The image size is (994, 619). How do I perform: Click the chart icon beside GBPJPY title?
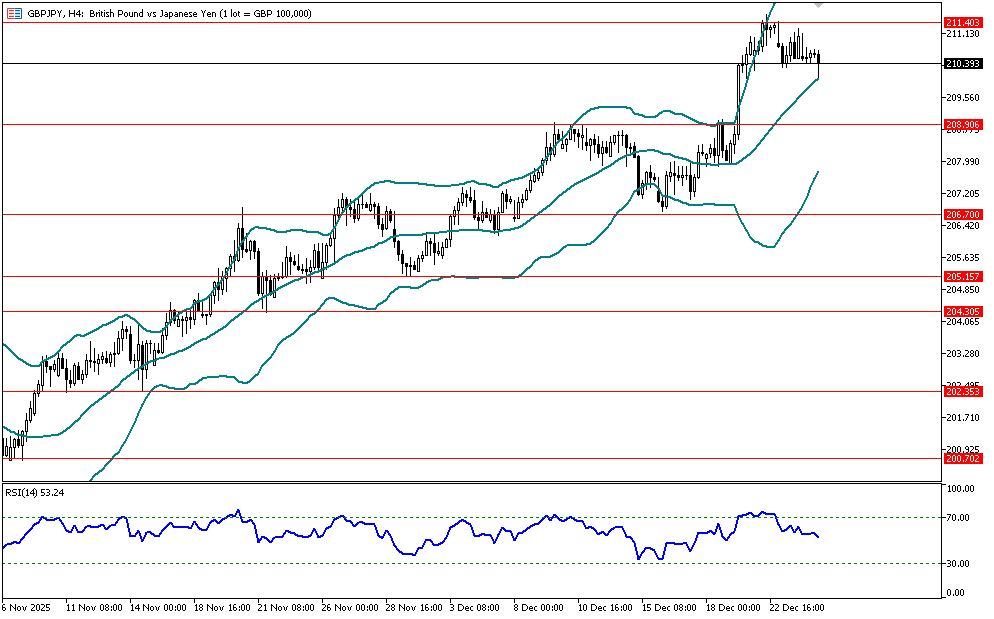(x=14, y=13)
